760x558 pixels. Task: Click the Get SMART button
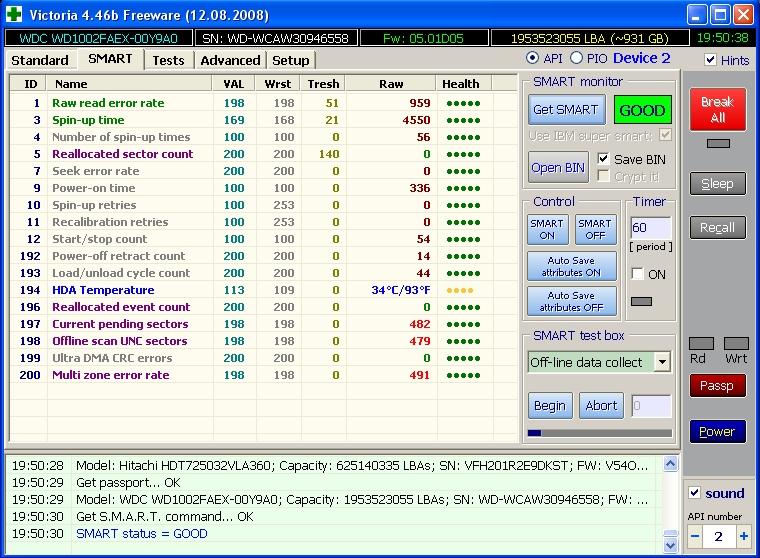coord(565,110)
